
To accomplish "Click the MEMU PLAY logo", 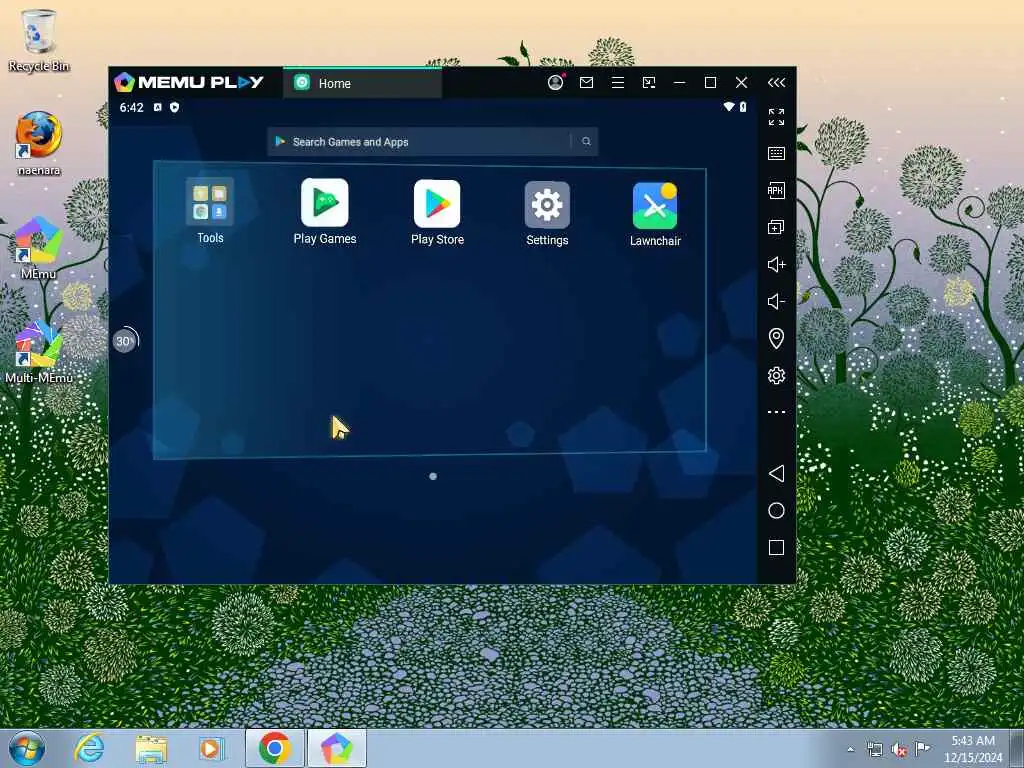I will [189, 82].
